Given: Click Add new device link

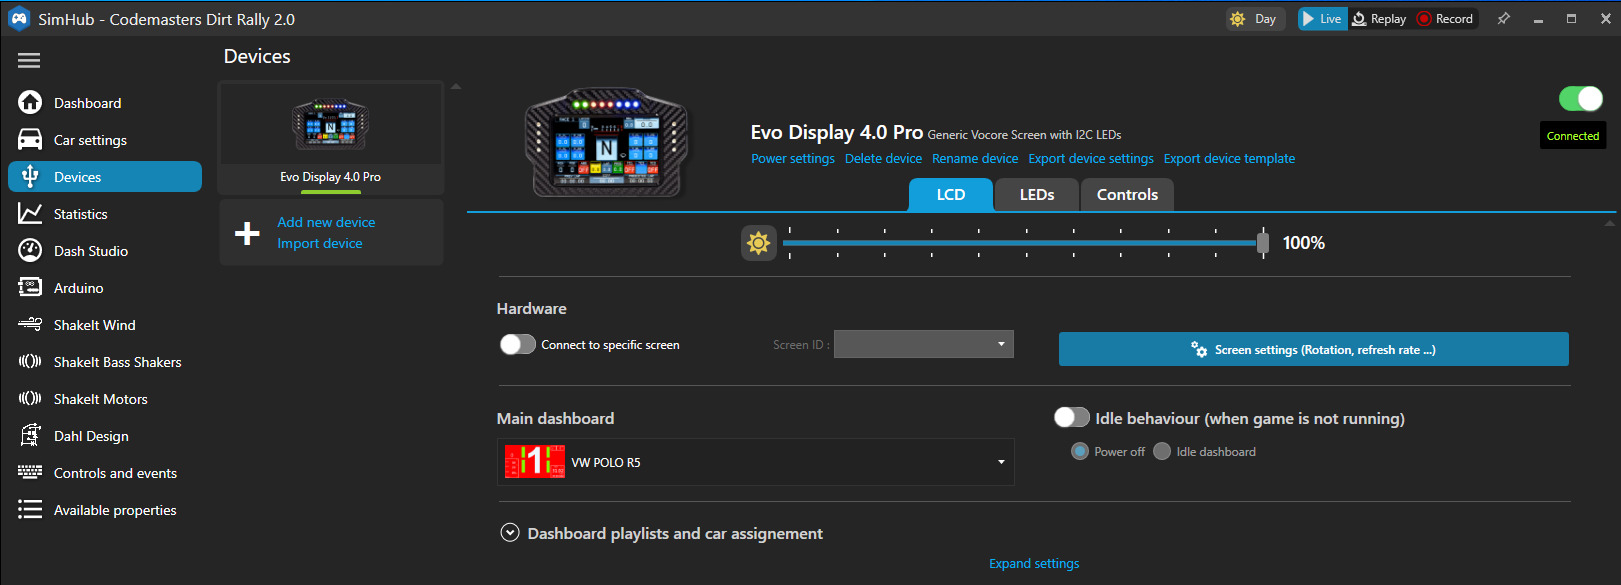Looking at the screenshot, I should [x=326, y=222].
